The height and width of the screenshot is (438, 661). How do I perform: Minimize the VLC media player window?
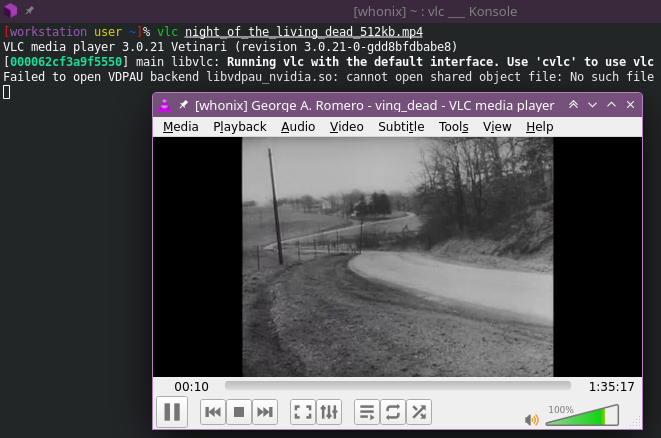coord(592,105)
